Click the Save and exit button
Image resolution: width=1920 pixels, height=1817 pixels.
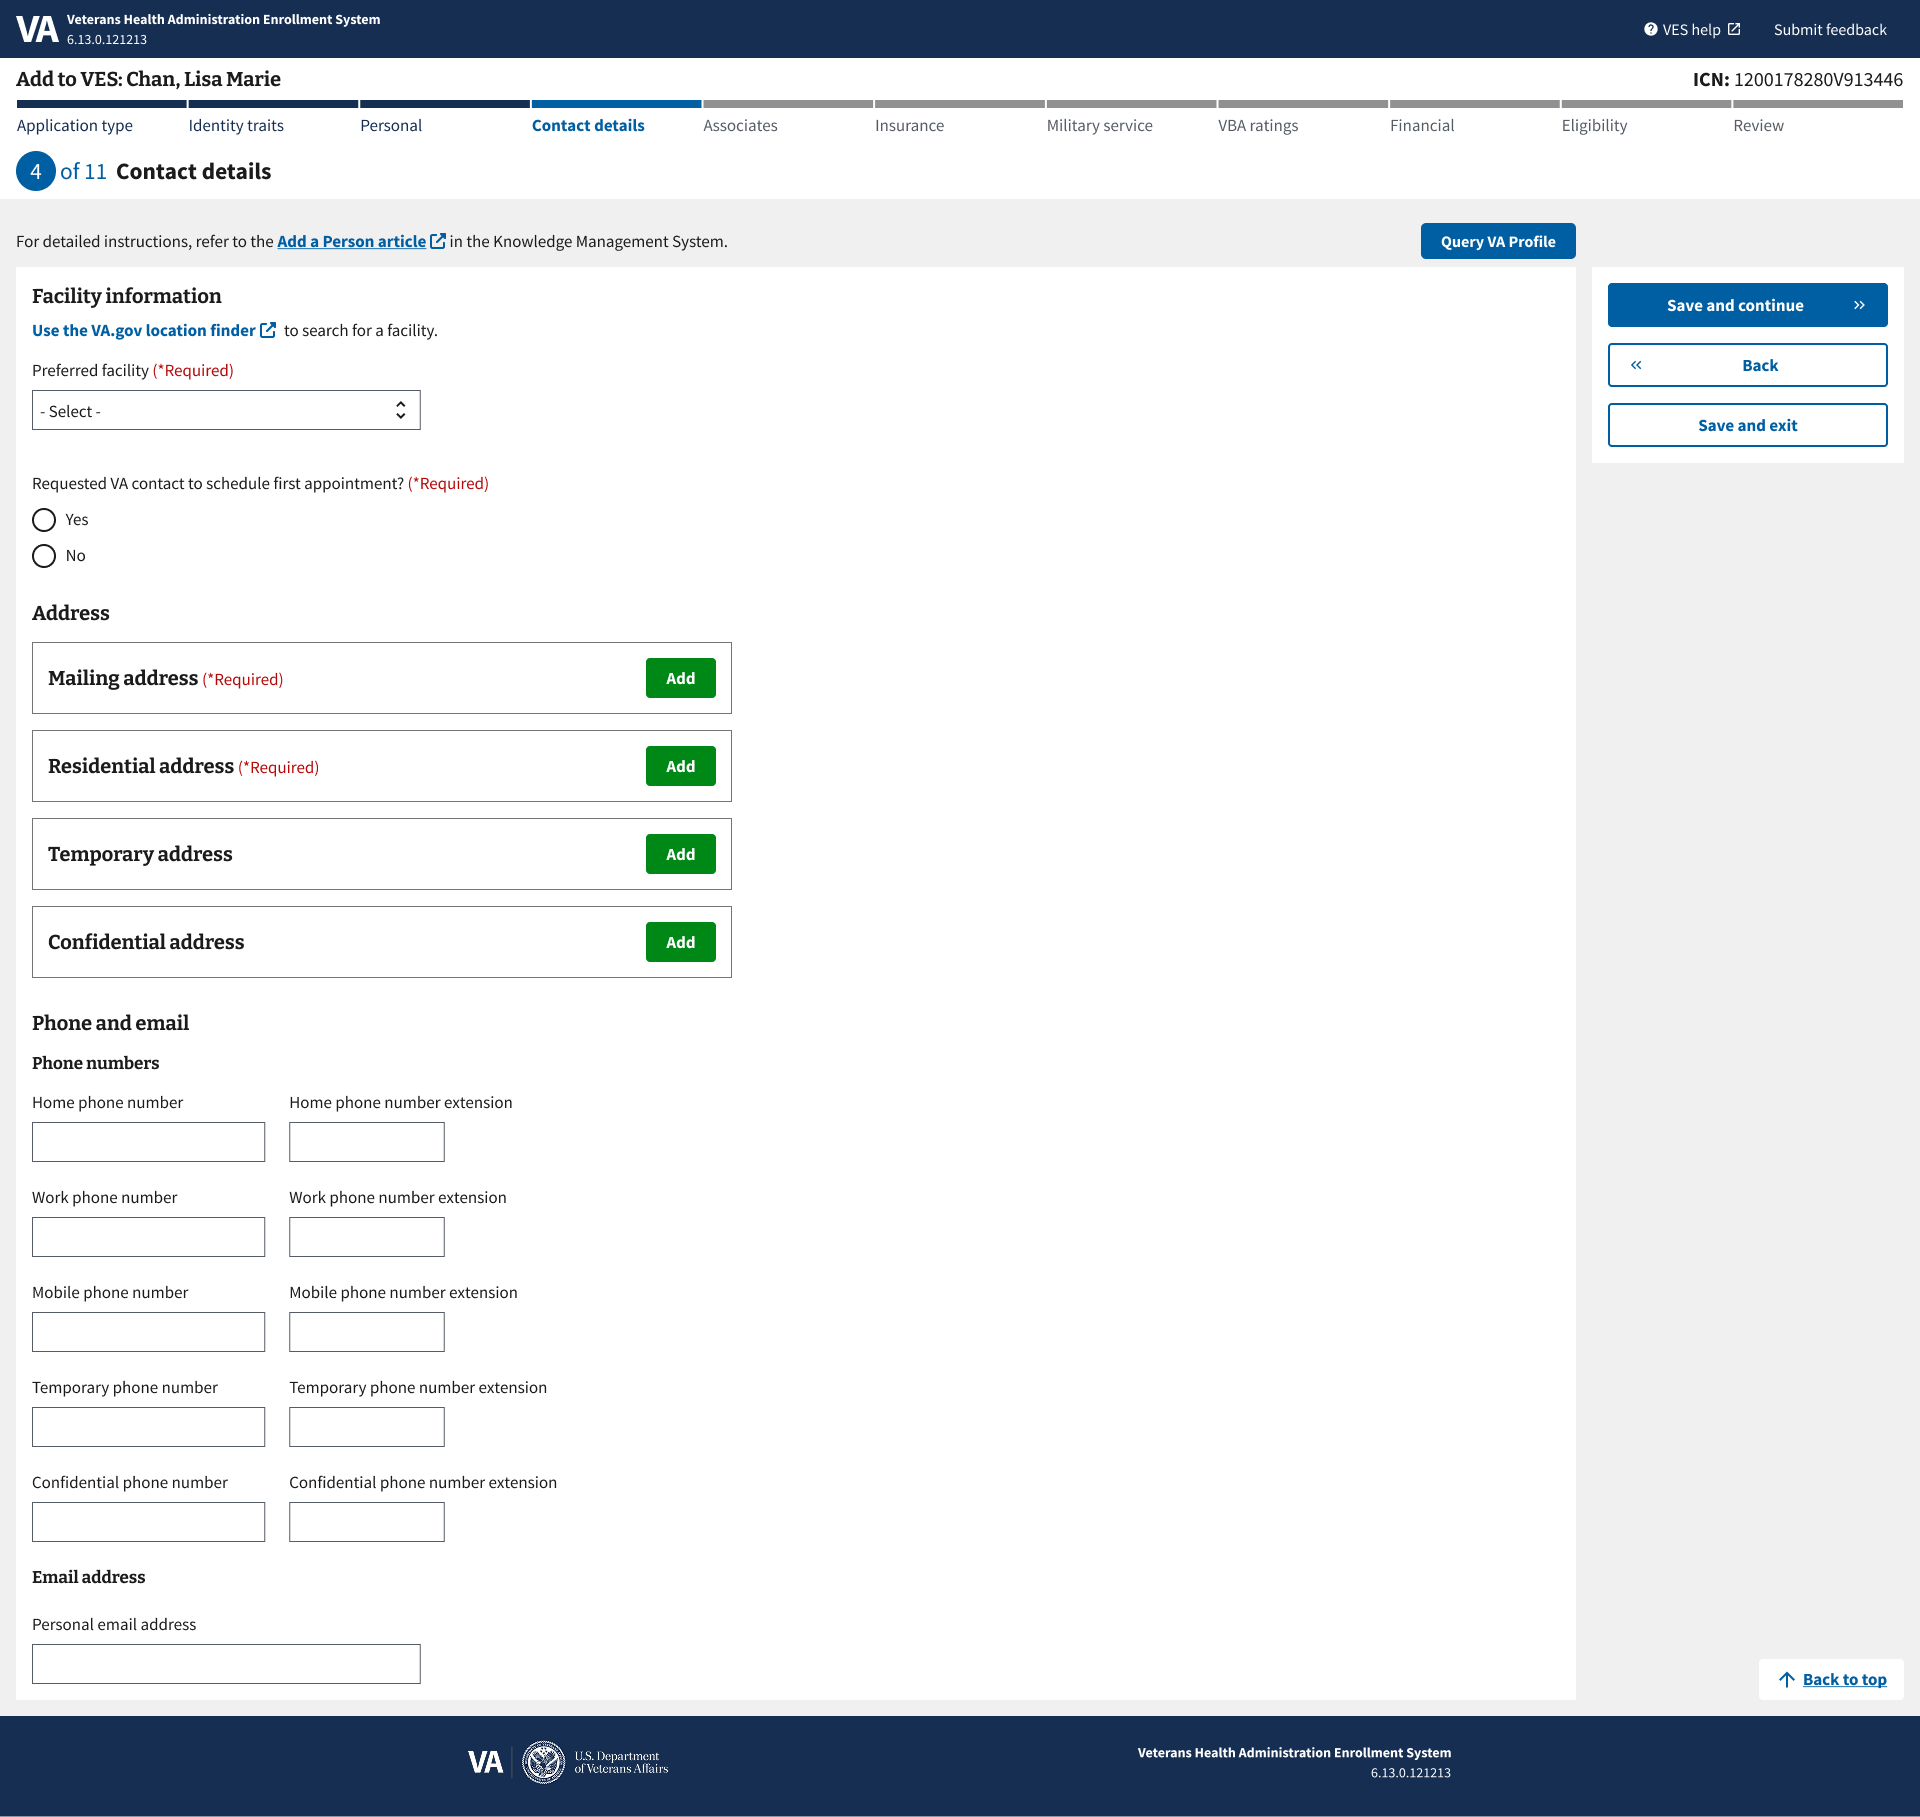click(x=1747, y=425)
